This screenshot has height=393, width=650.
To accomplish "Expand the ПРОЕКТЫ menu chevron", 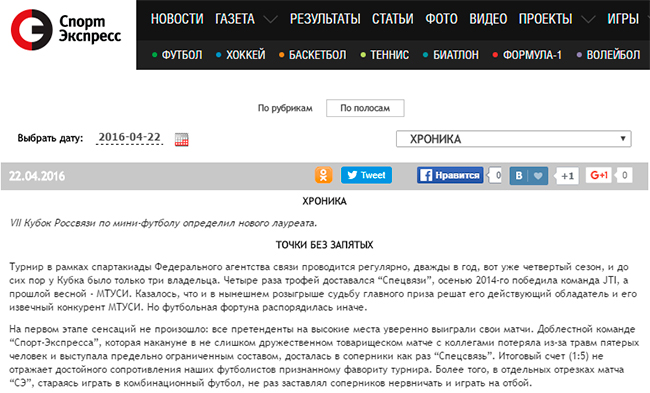I will pos(588,19).
